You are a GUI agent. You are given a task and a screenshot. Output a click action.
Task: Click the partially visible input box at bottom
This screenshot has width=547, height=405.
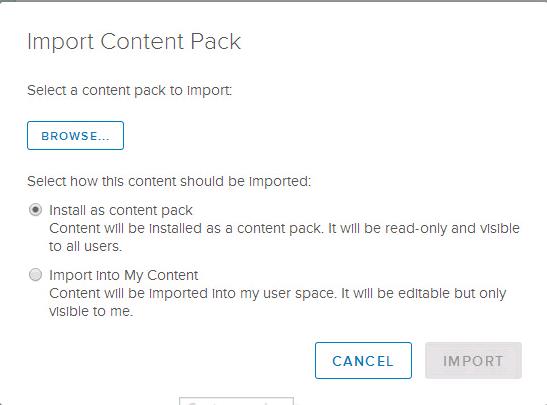pos(237,401)
